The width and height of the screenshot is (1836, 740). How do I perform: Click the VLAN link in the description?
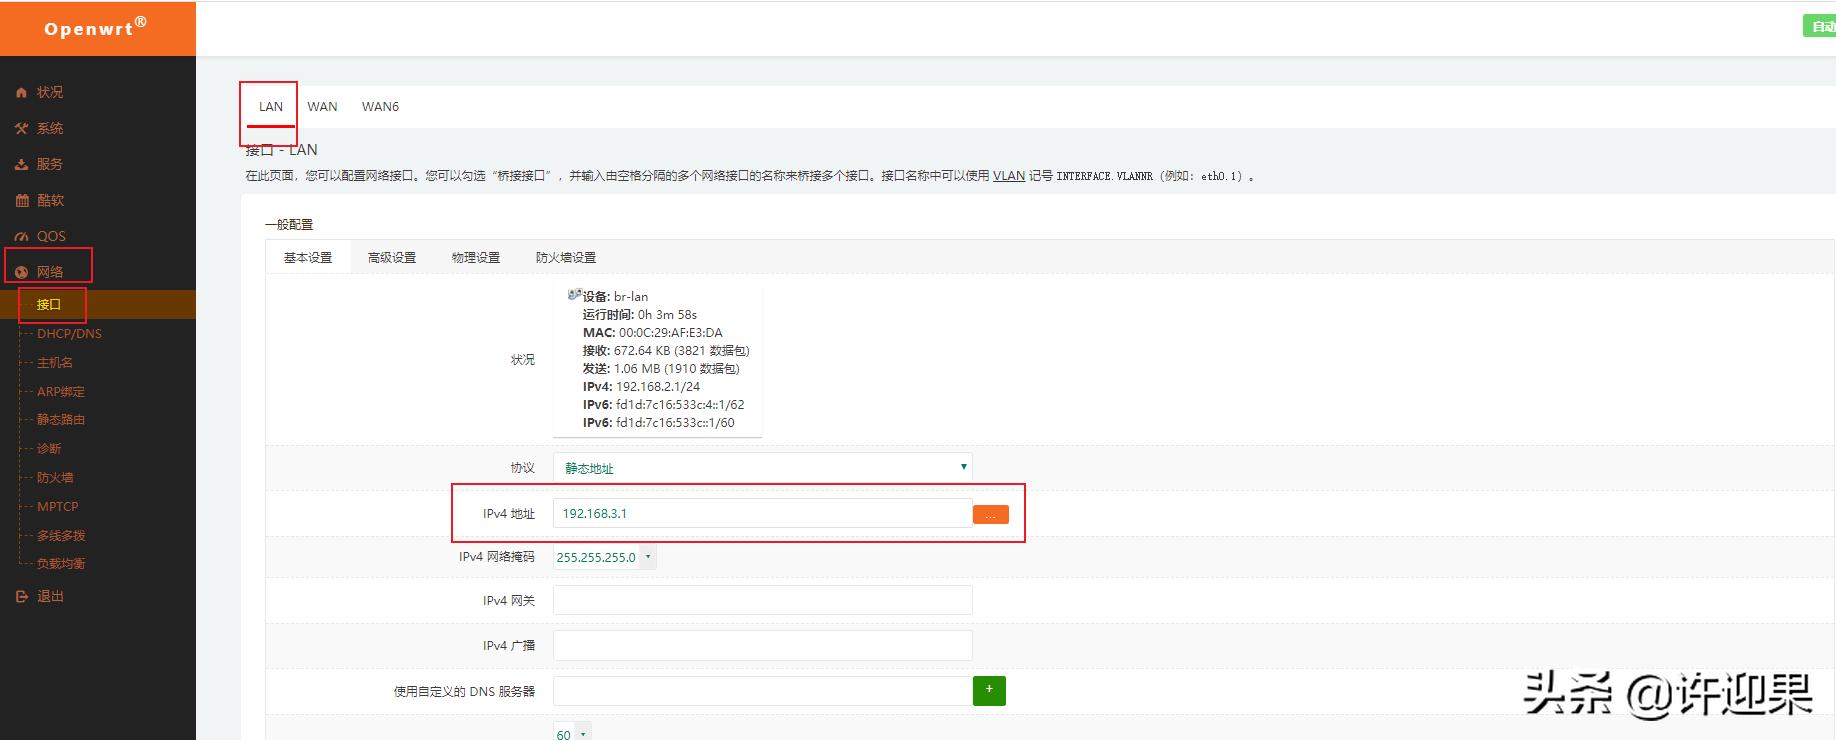tap(1008, 175)
